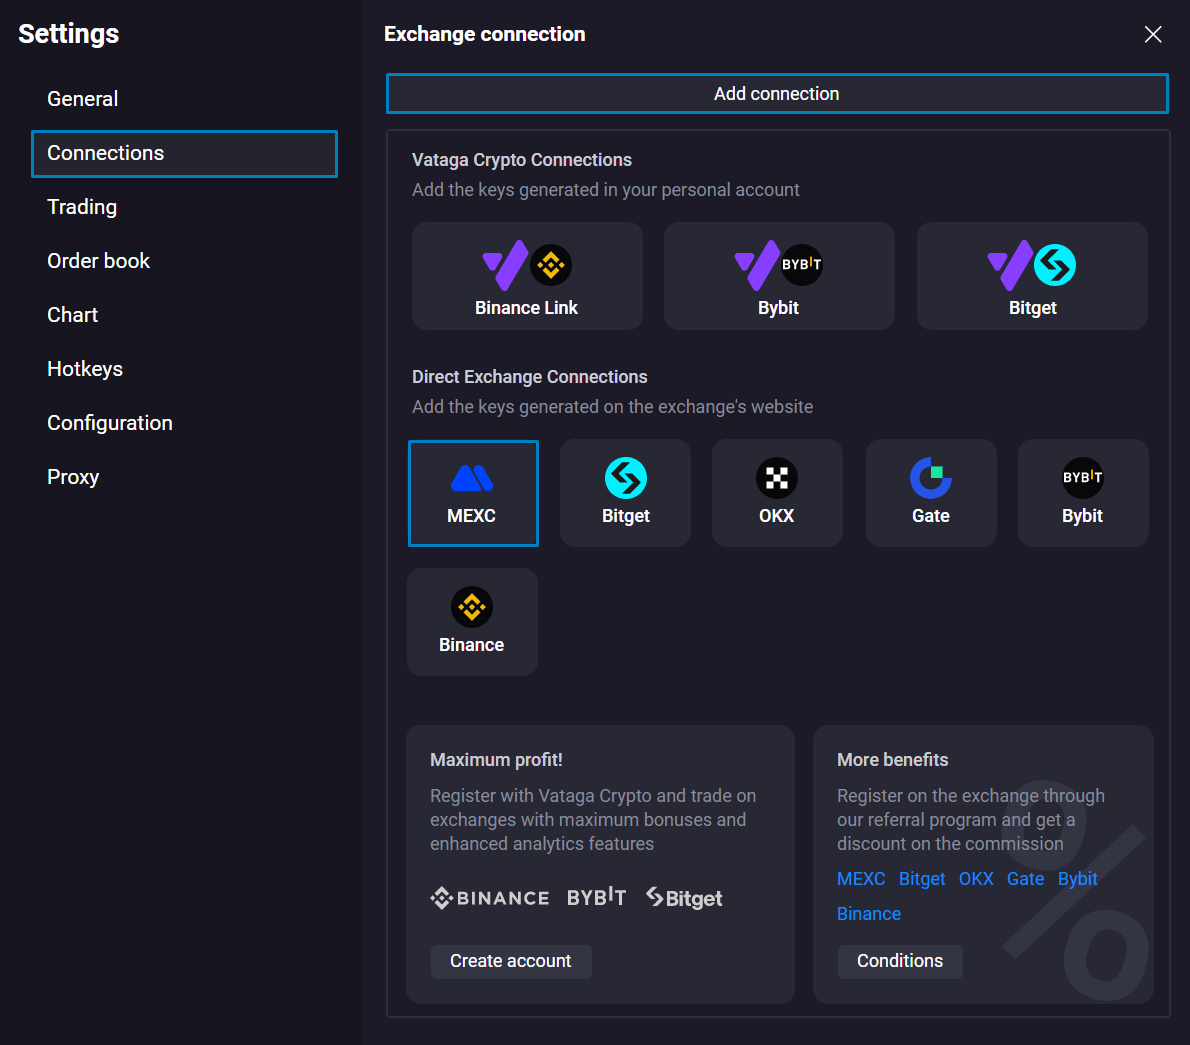Go to the Chart settings section
Image resolution: width=1190 pixels, height=1045 pixels.
pos(72,315)
